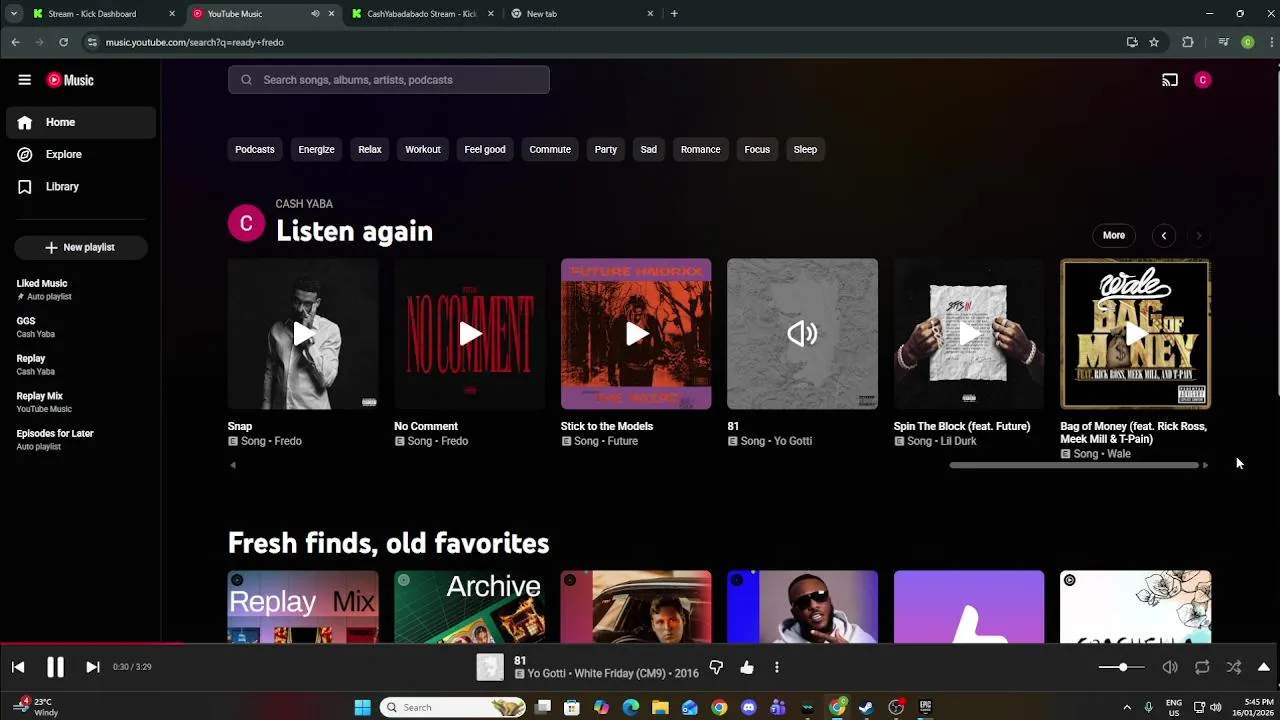
Task: Go to Home in sidebar
Action: 80,122
